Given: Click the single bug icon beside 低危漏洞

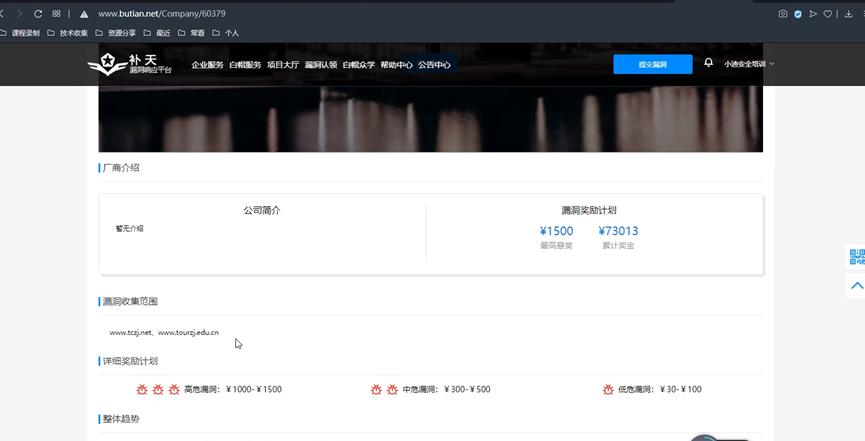Looking at the screenshot, I should coord(608,390).
